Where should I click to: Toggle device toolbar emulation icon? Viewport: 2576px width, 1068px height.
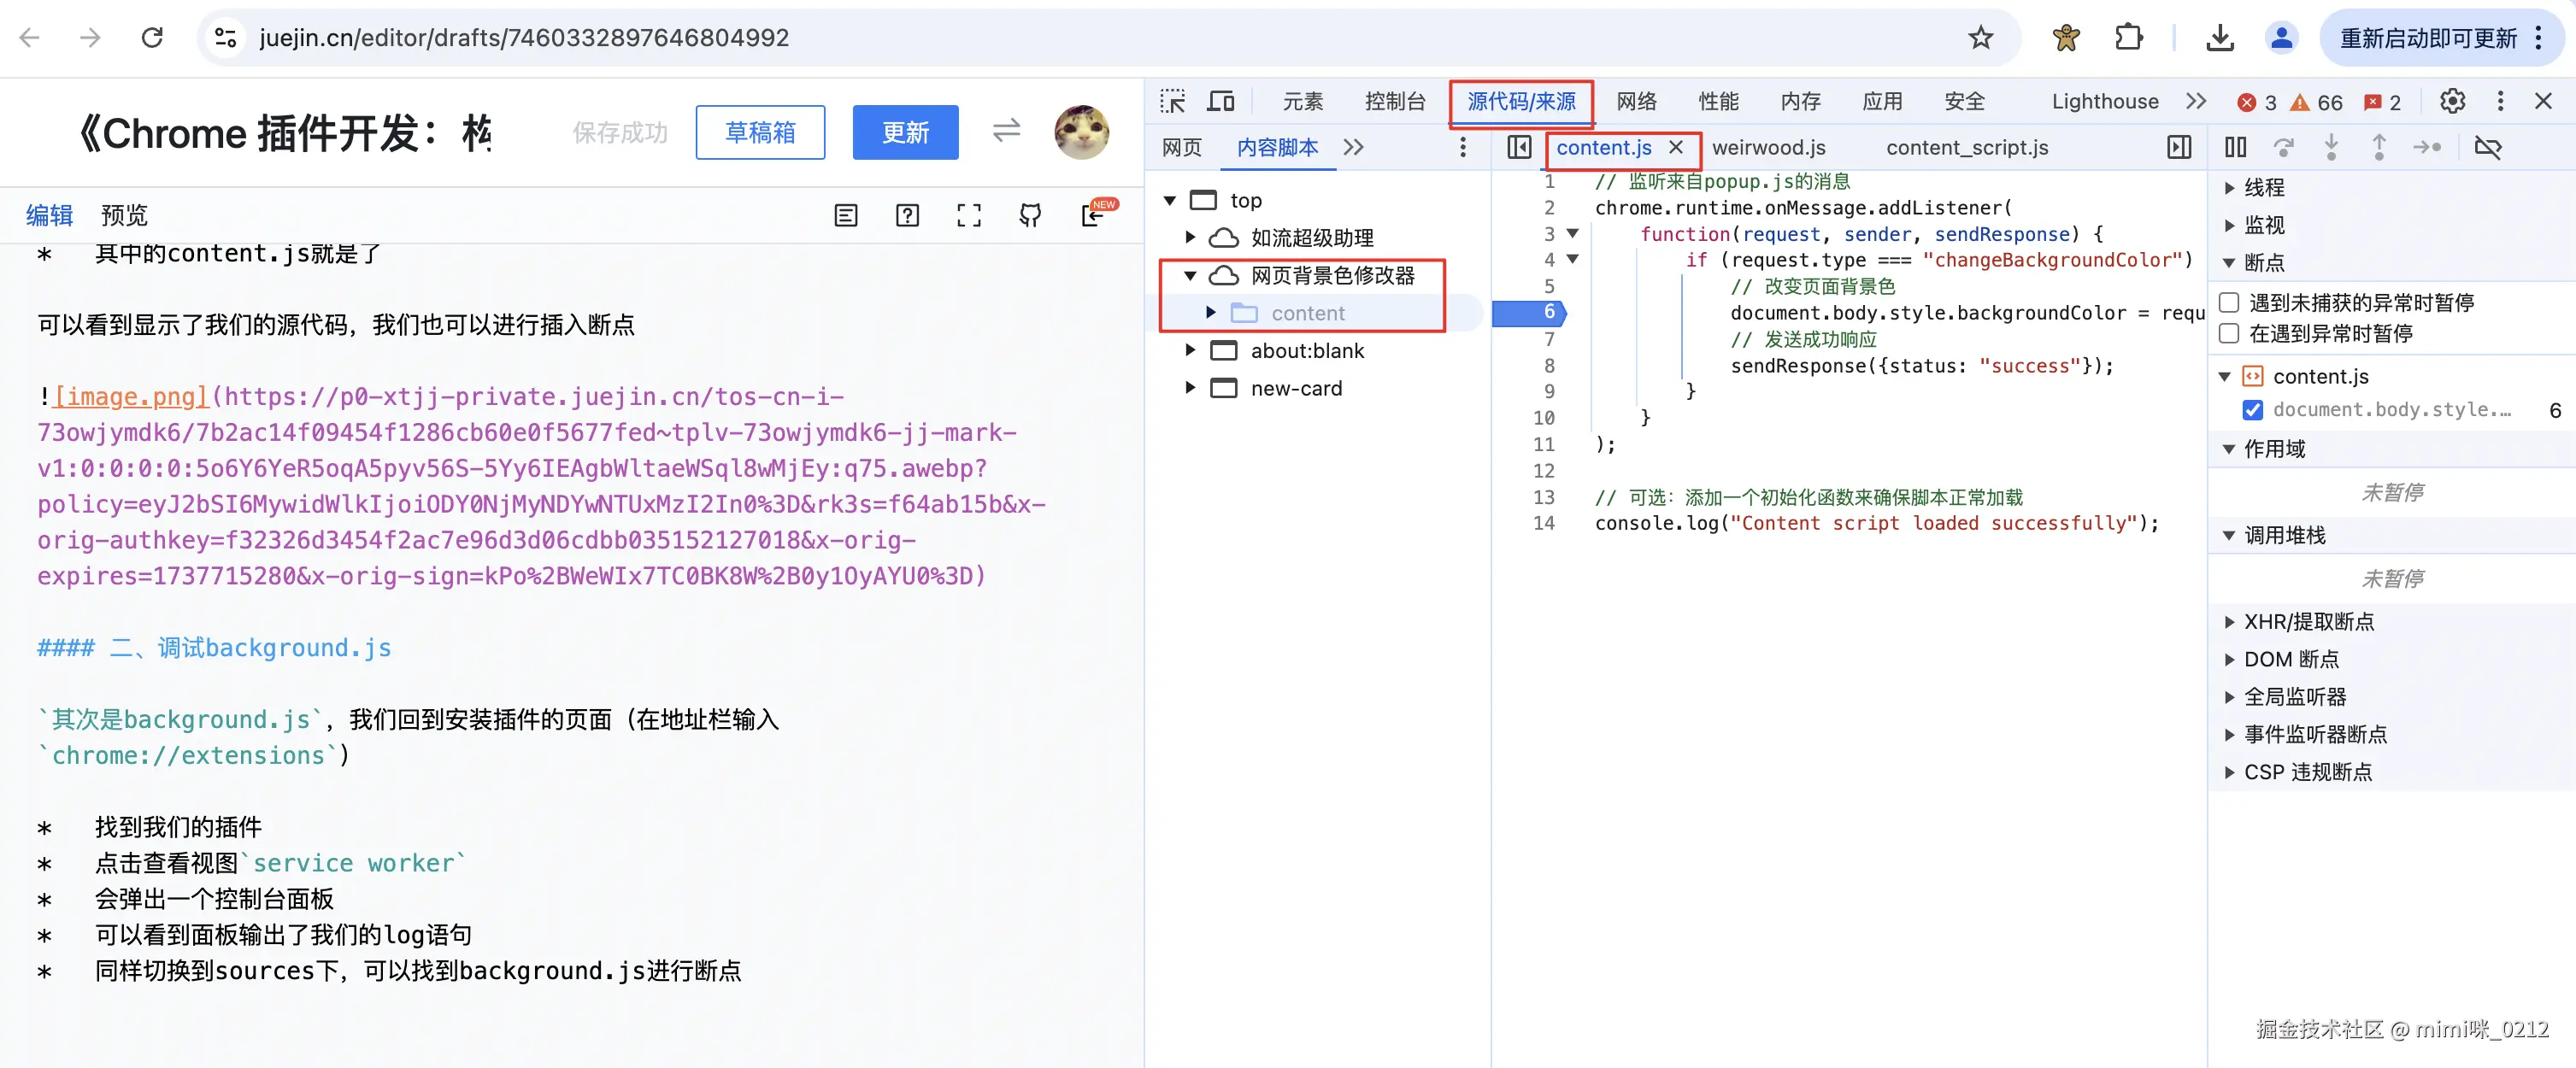pyautogui.click(x=1220, y=101)
